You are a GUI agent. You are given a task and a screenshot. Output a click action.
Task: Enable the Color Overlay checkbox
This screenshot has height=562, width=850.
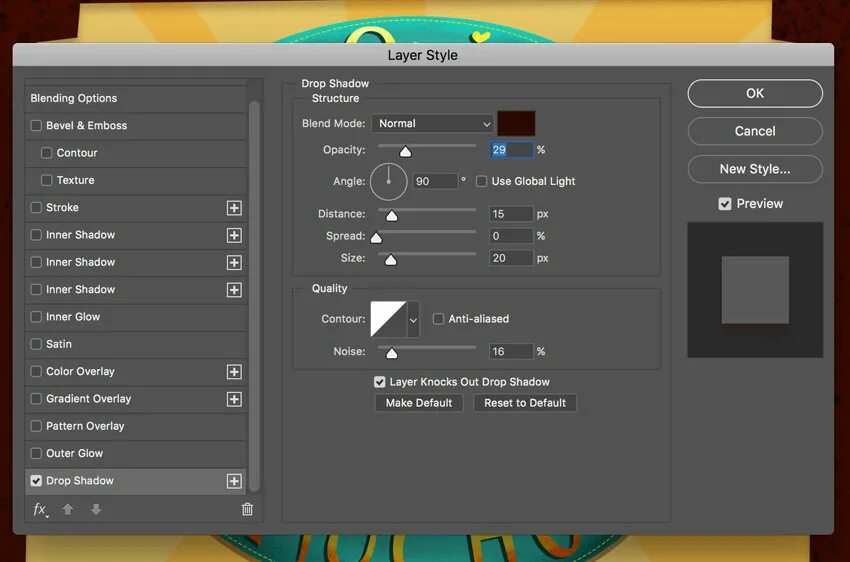pos(36,371)
